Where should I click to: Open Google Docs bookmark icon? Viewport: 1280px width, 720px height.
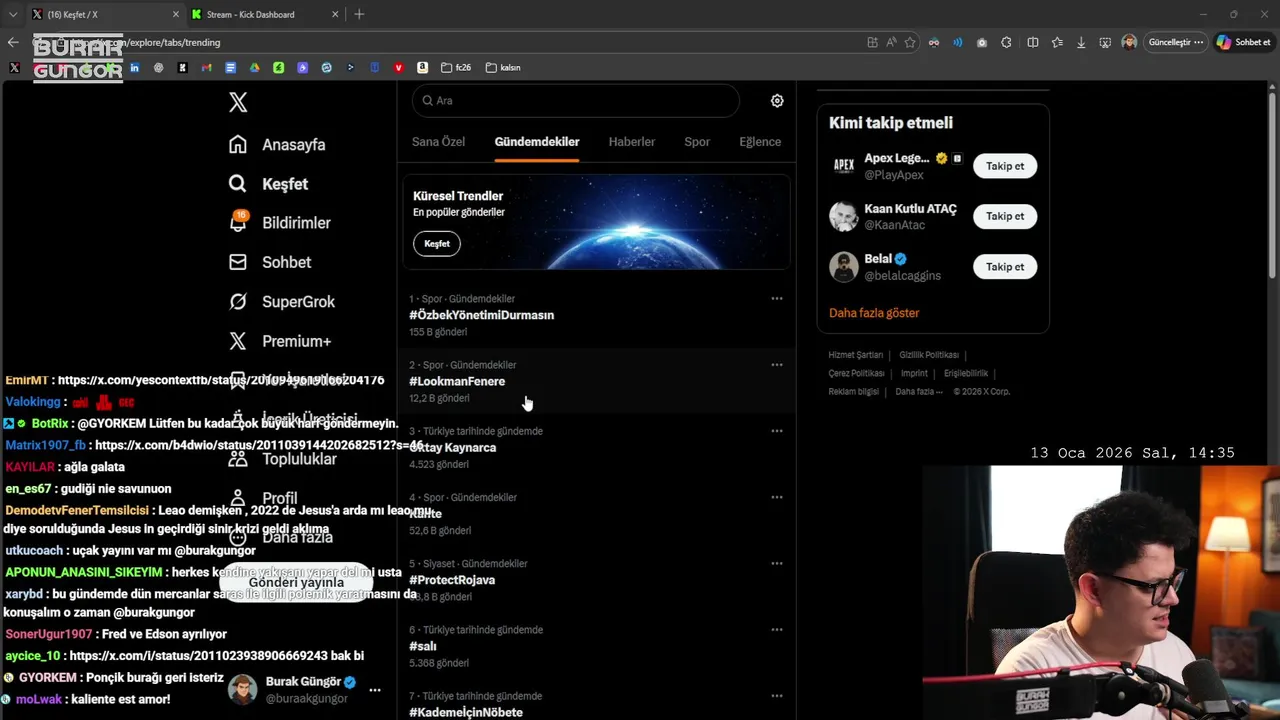(230, 68)
